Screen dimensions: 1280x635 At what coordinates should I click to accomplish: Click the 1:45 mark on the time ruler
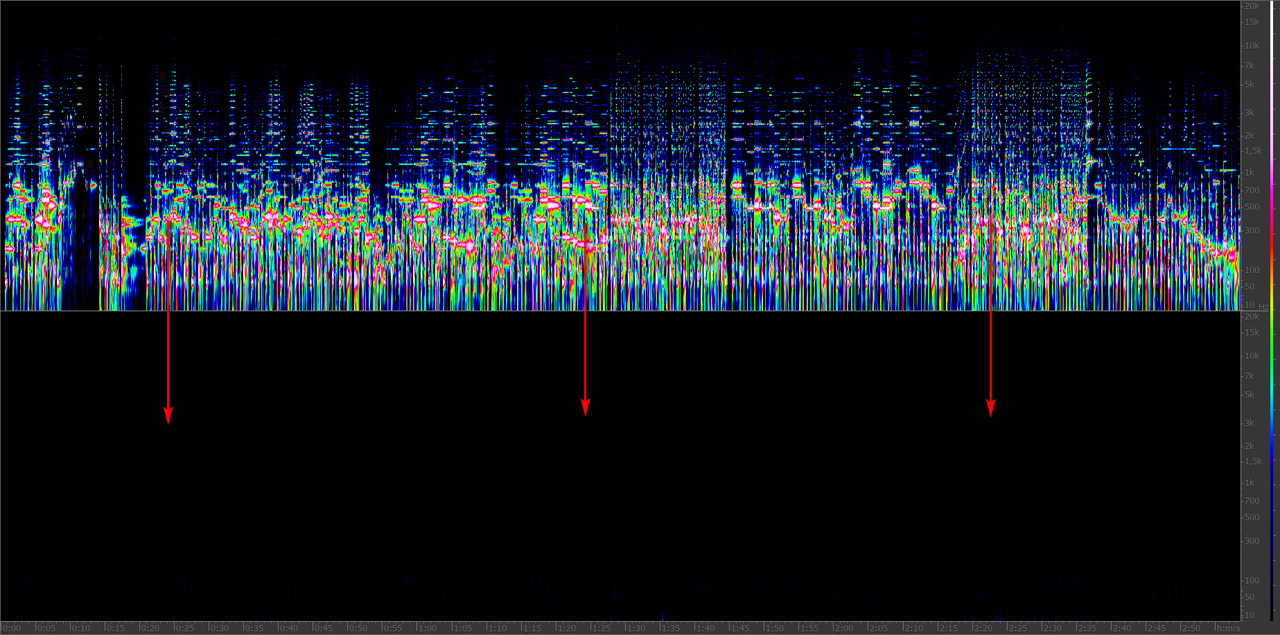(739, 628)
